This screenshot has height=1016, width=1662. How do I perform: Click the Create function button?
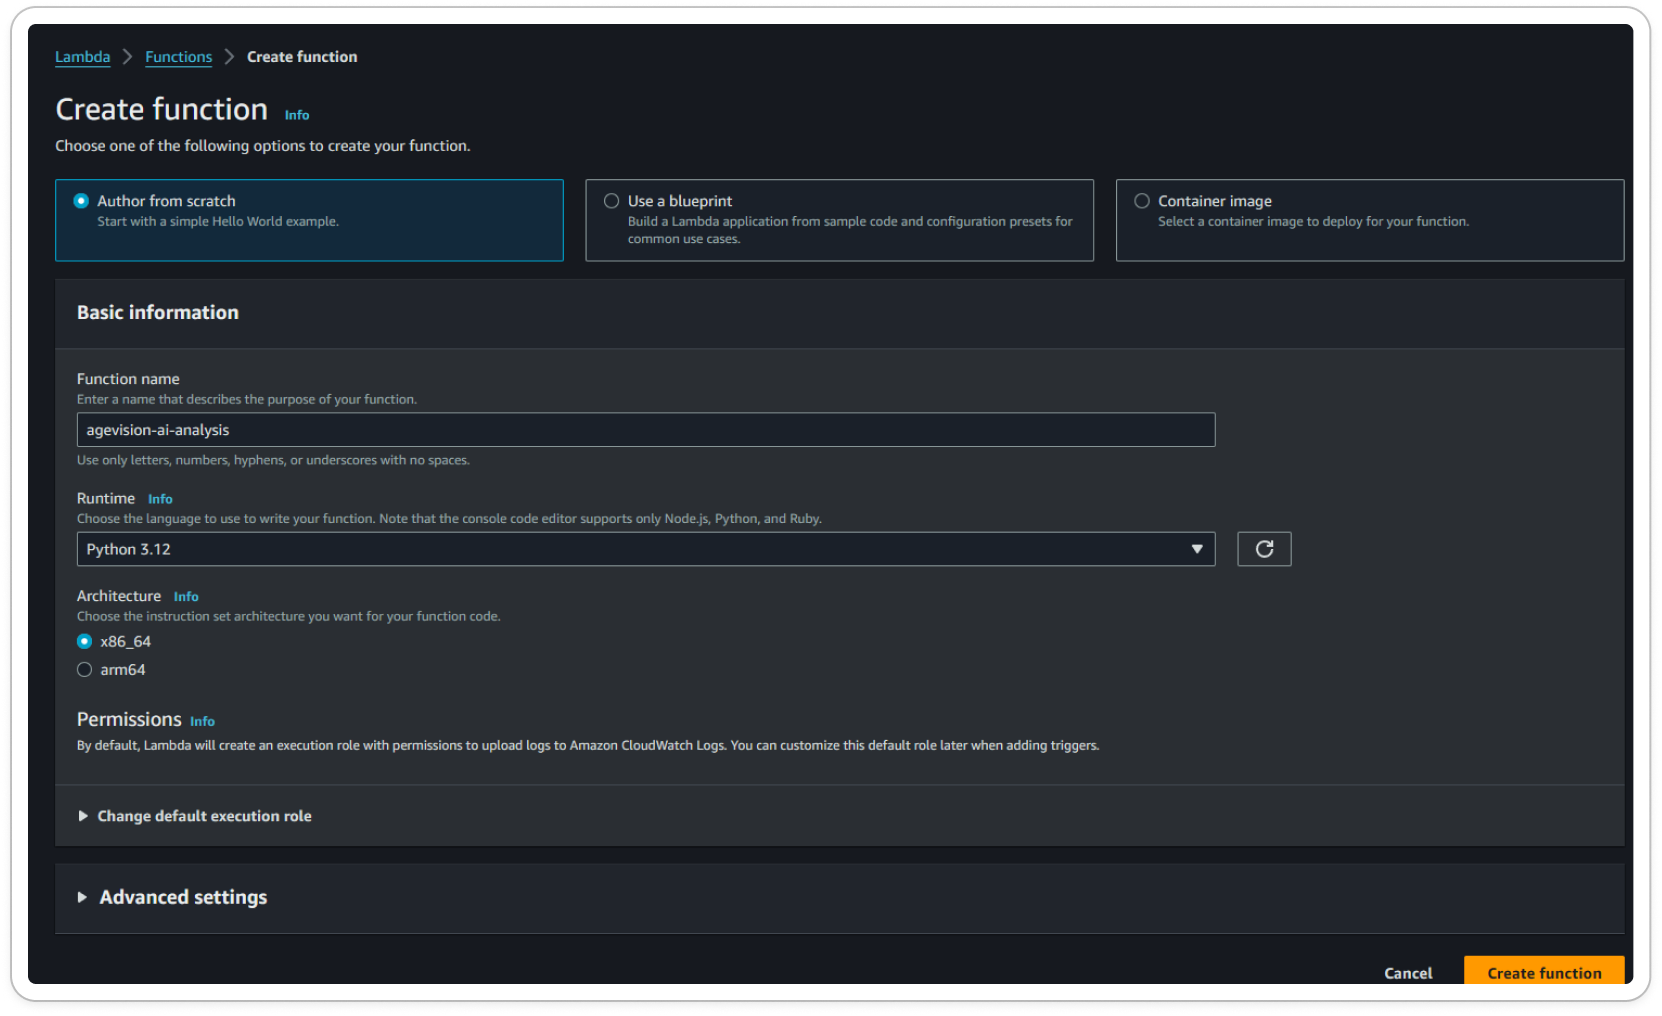tap(1543, 972)
